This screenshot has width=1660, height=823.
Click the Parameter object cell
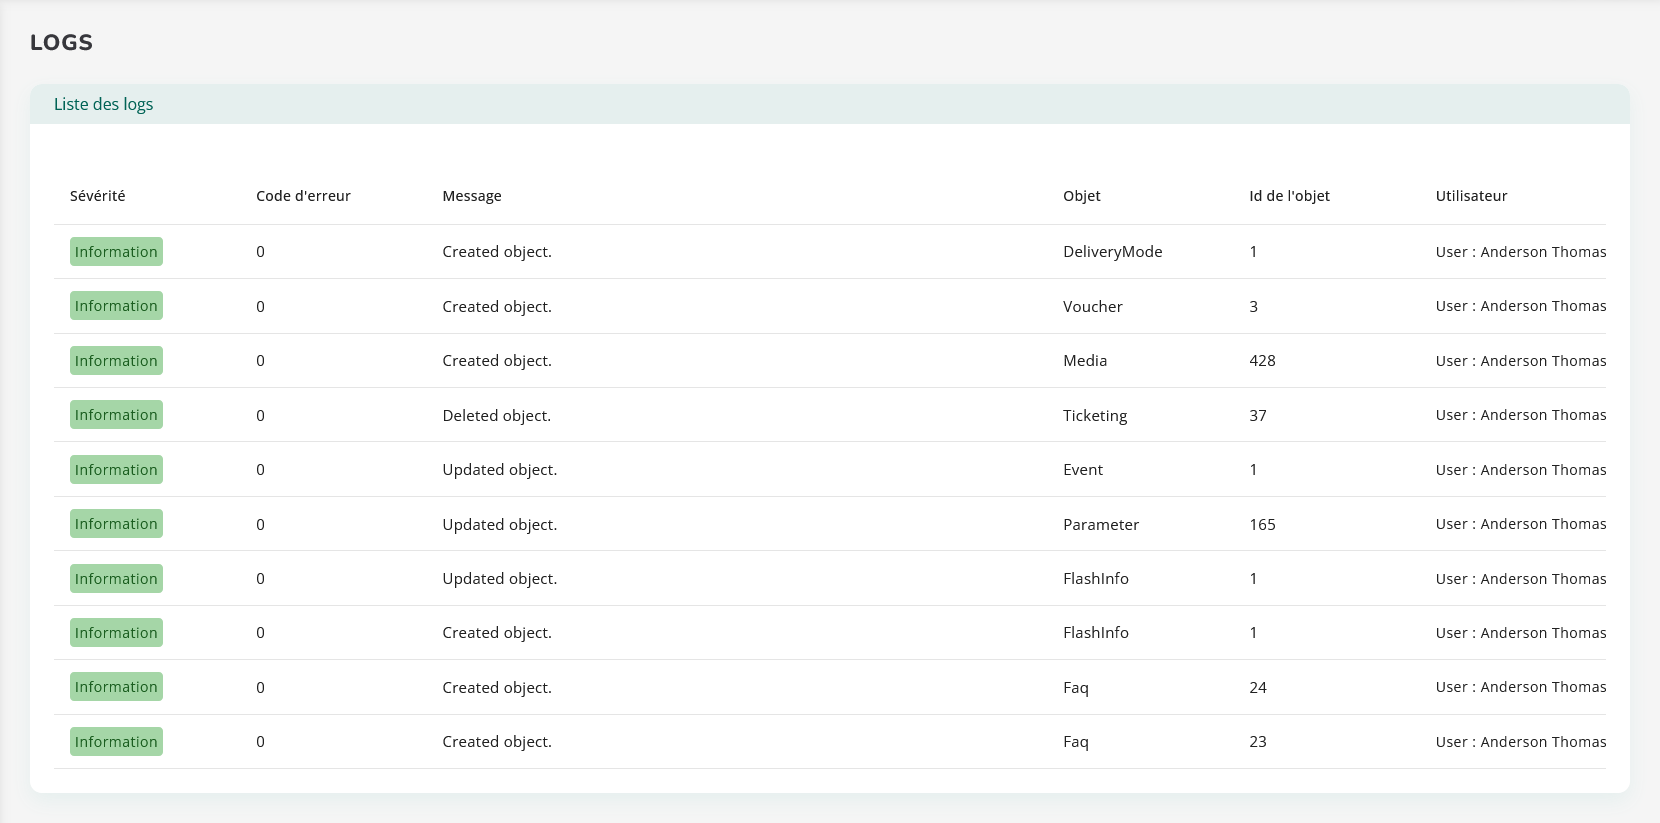[1100, 525]
